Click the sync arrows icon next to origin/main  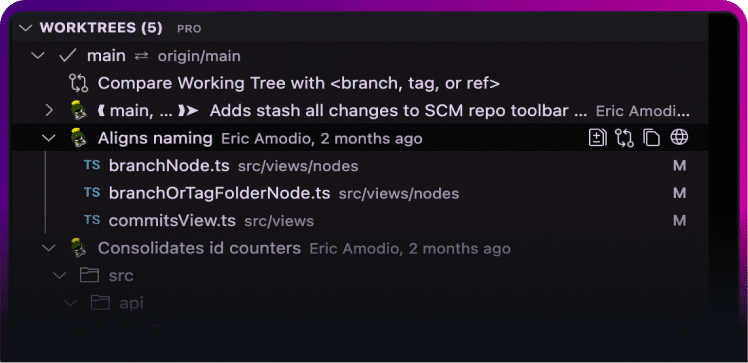141,56
